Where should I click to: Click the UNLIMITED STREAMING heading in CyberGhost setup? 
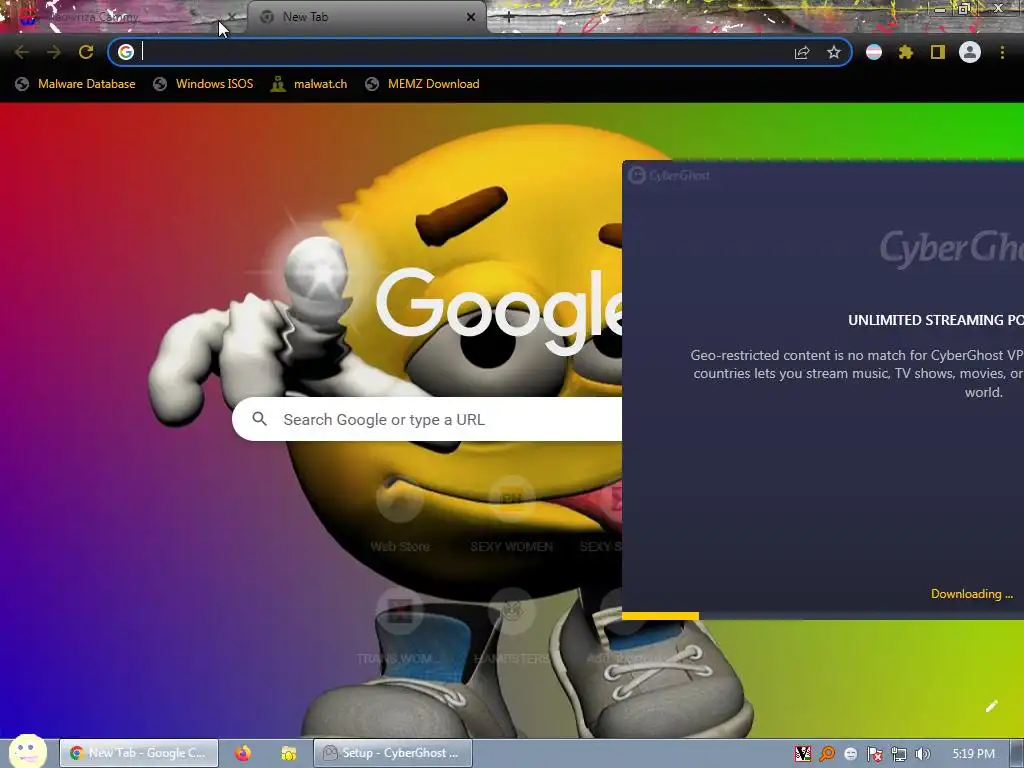936,320
